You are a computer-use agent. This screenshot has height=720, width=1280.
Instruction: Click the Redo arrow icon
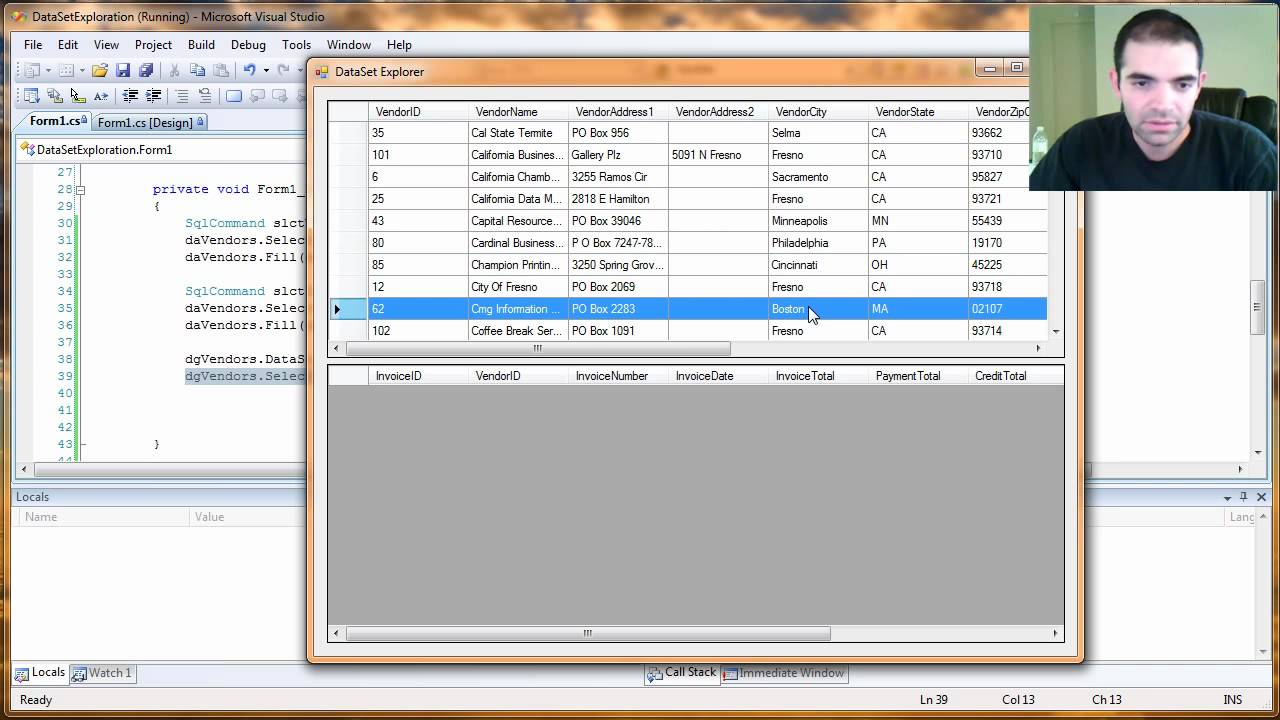(x=283, y=70)
